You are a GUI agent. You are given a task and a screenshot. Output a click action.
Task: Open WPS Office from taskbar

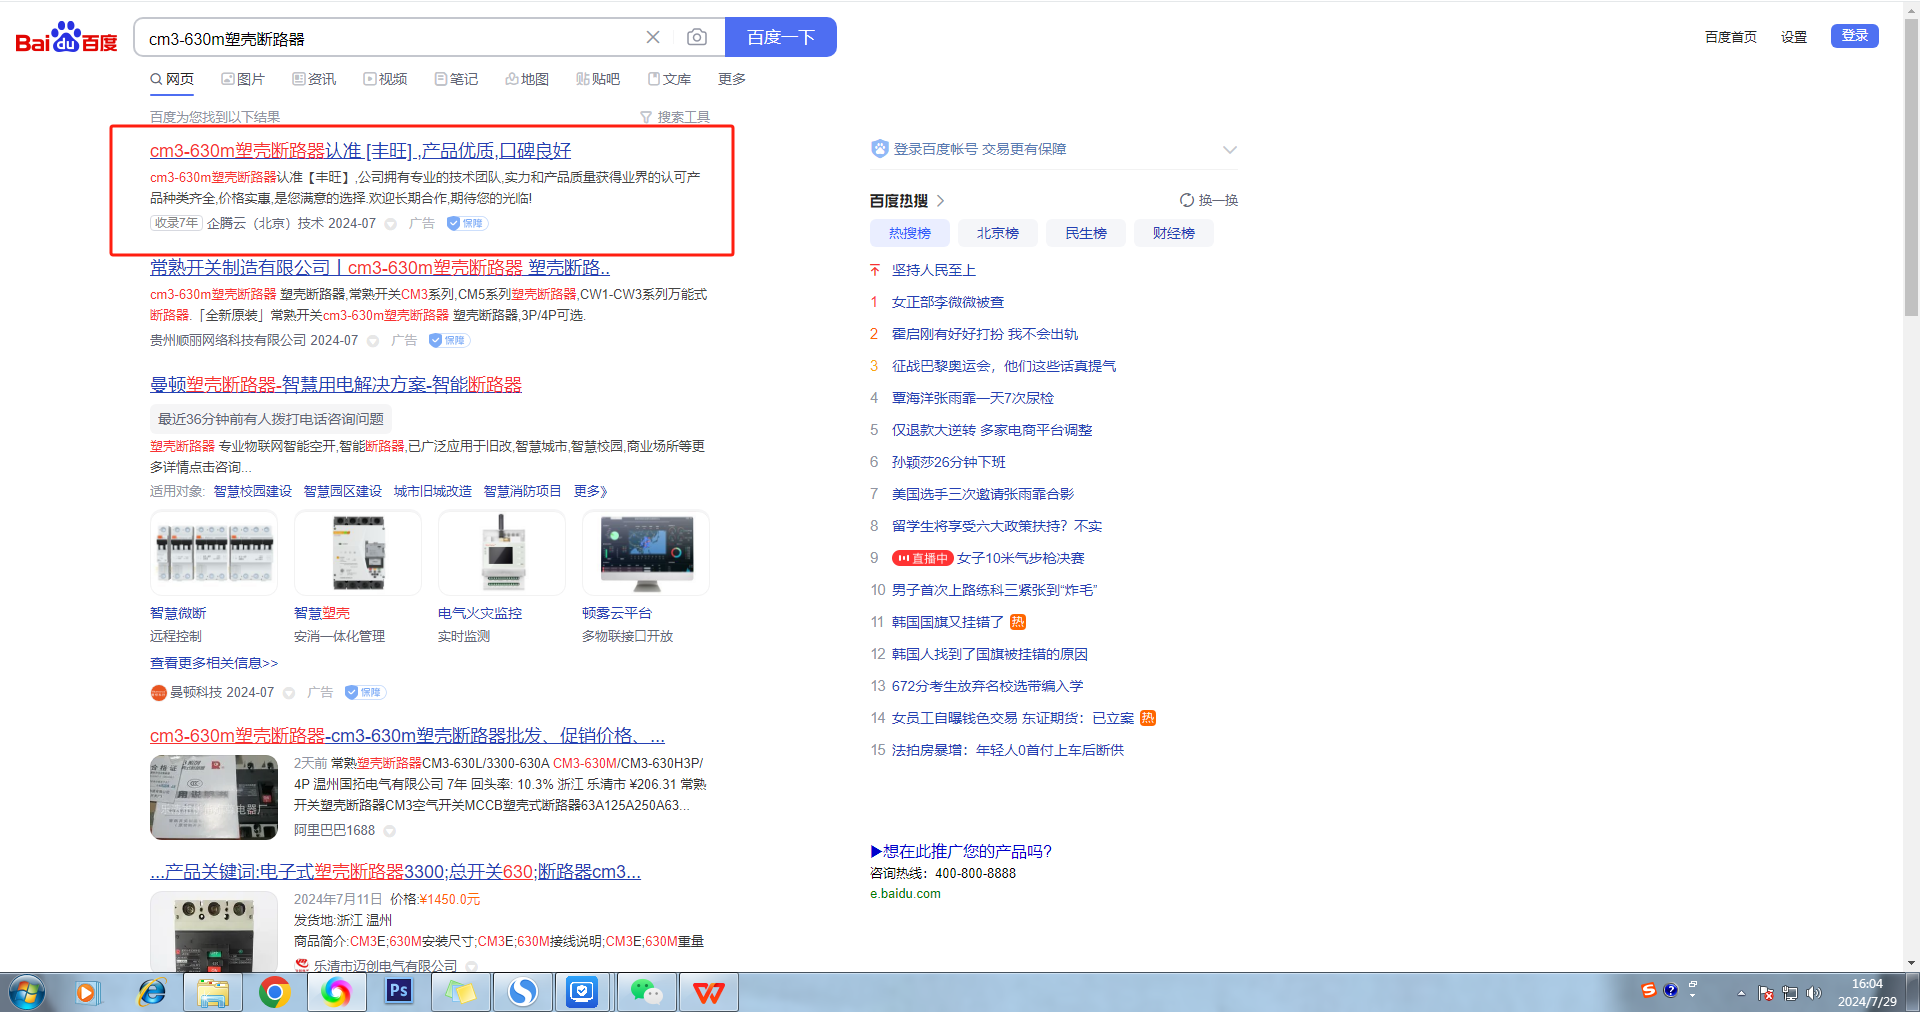pos(708,991)
